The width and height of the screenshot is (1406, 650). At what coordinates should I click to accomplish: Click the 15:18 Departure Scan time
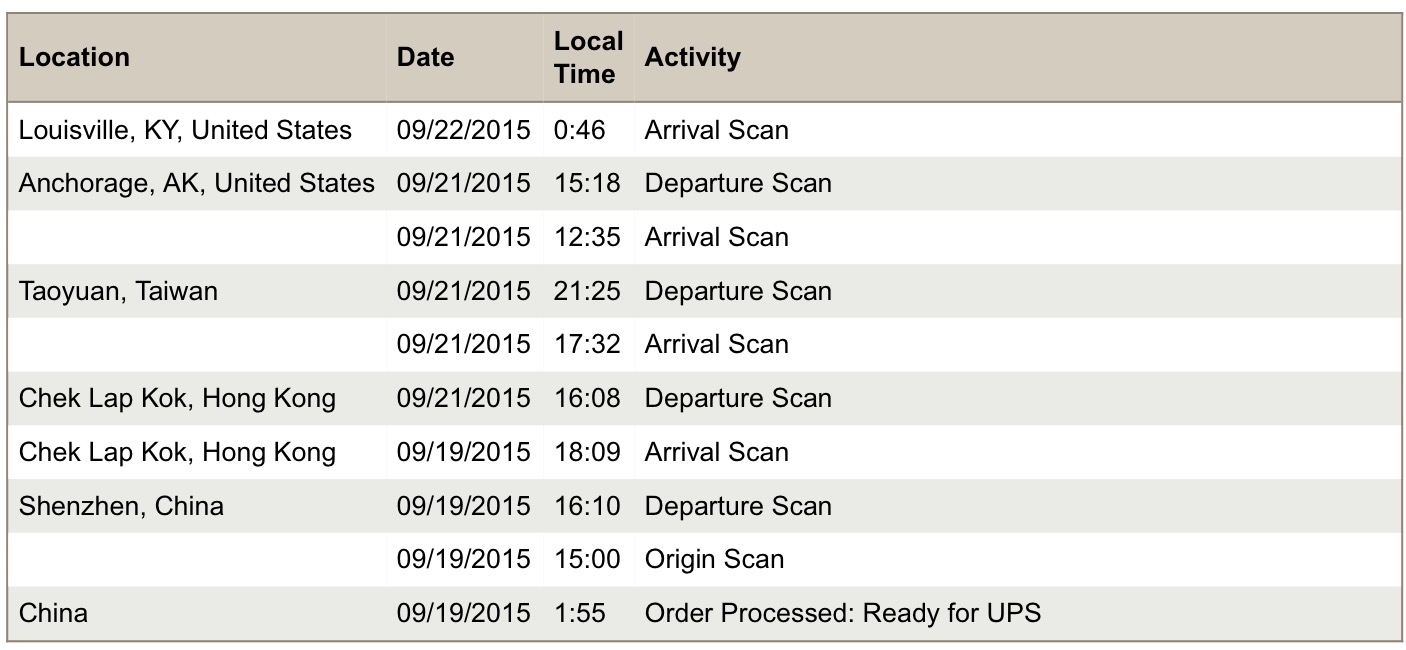(x=587, y=183)
